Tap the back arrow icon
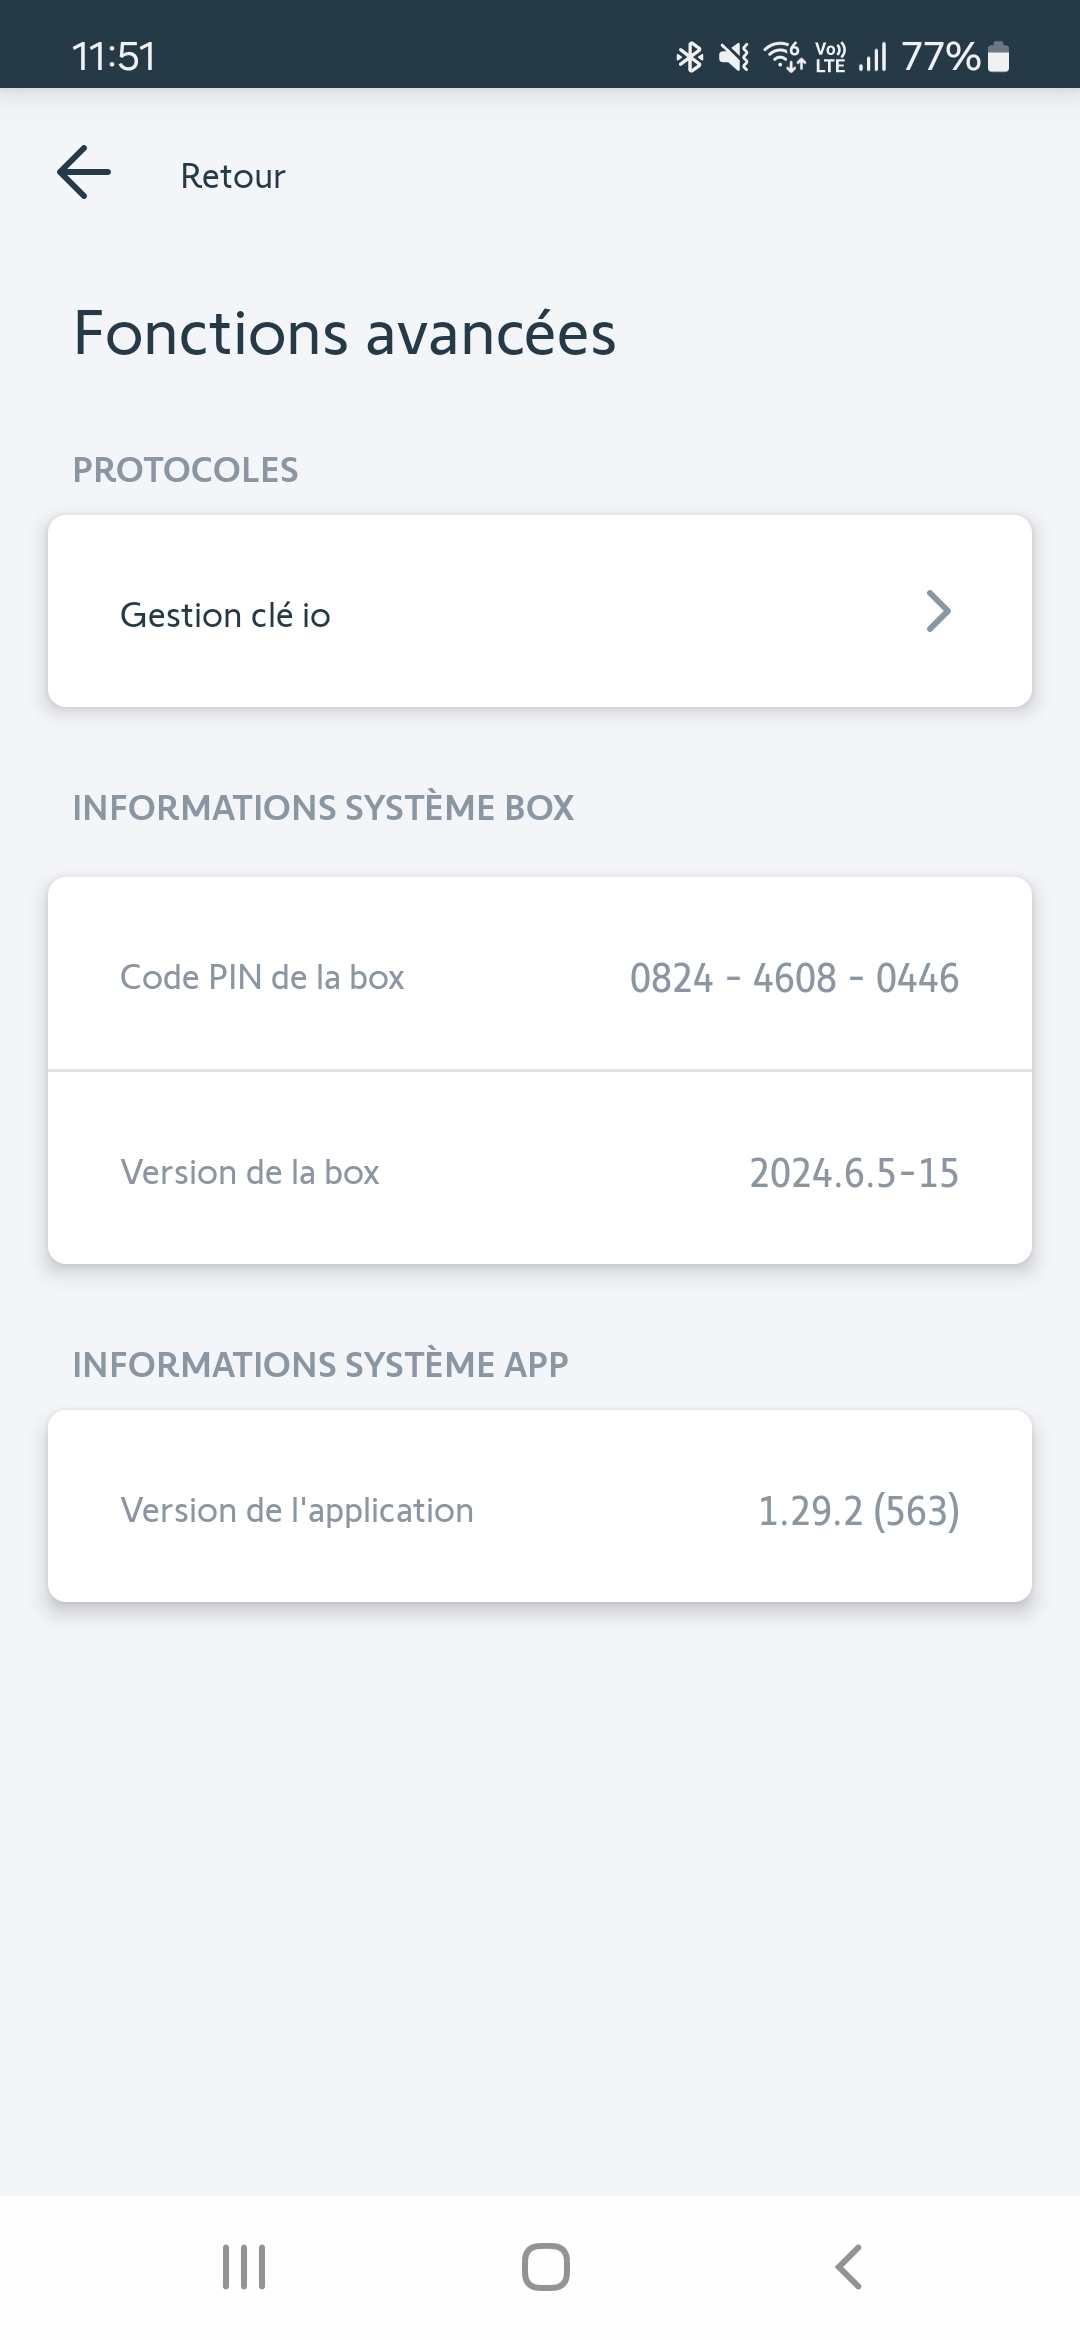 point(84,173)
